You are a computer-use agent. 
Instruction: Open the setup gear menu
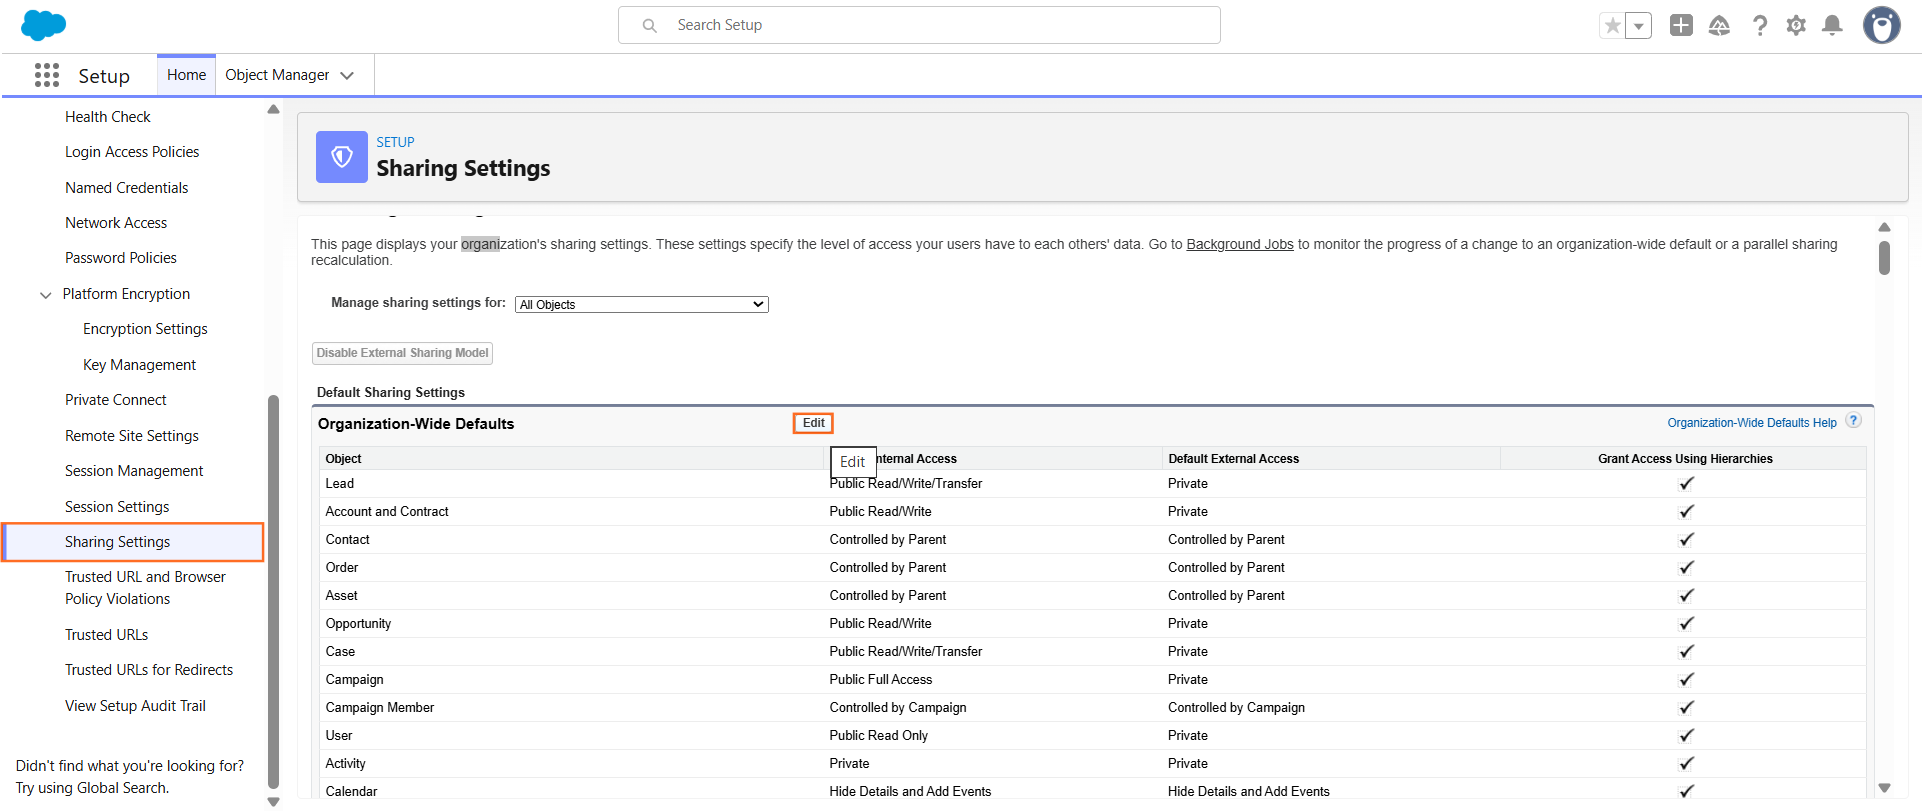(1796, 25)
